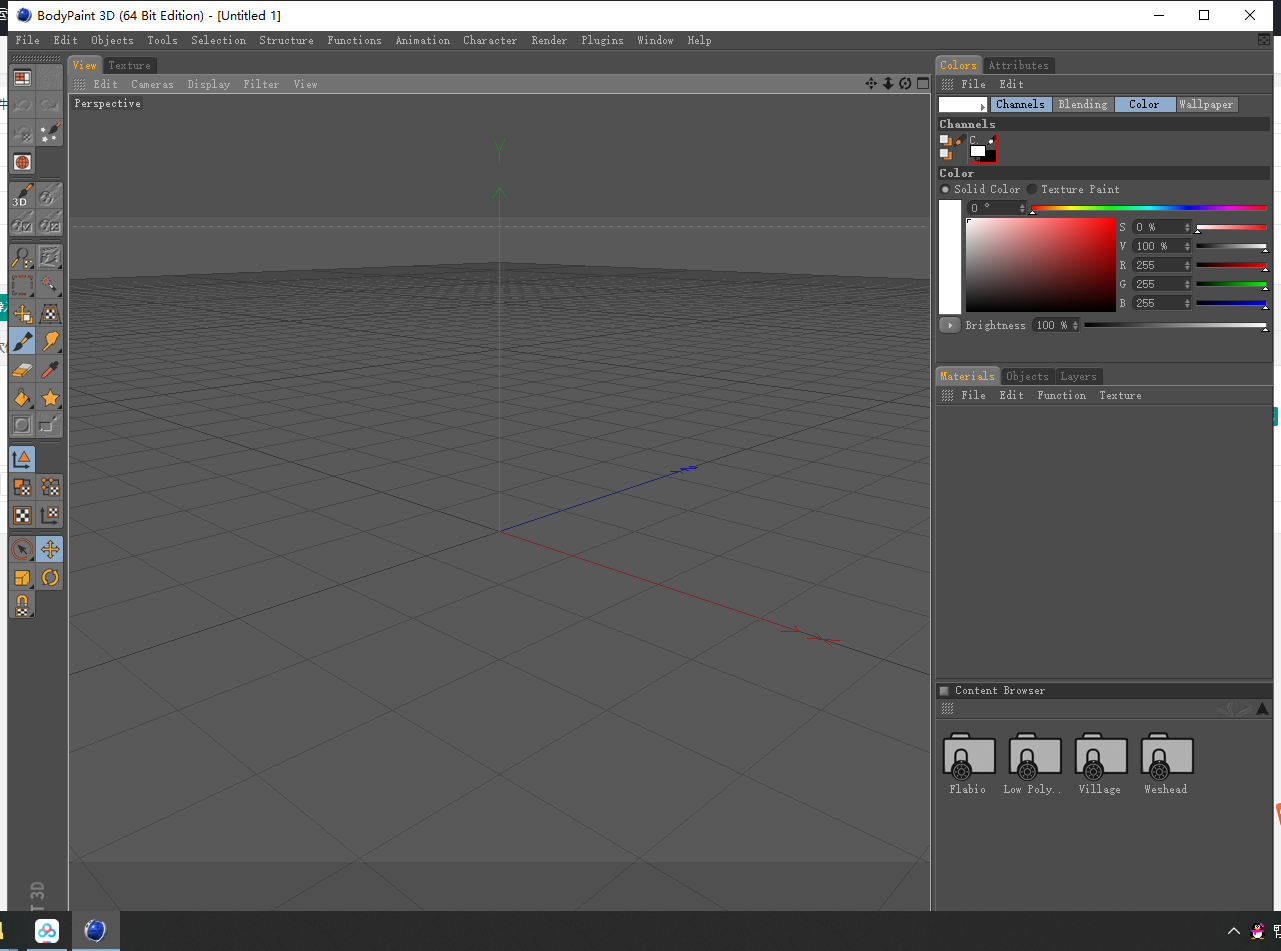Select the Transform Bitmap tool
Viewport: 1281px width, 951px height.
click(50, 313)
